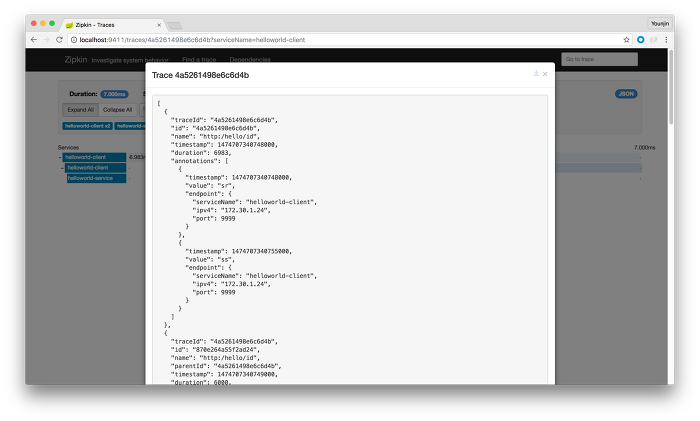Image resolution: width=700 pixels, height=421 pixels.
Task: Click the Go to trace input field
Action: [599, 60]
